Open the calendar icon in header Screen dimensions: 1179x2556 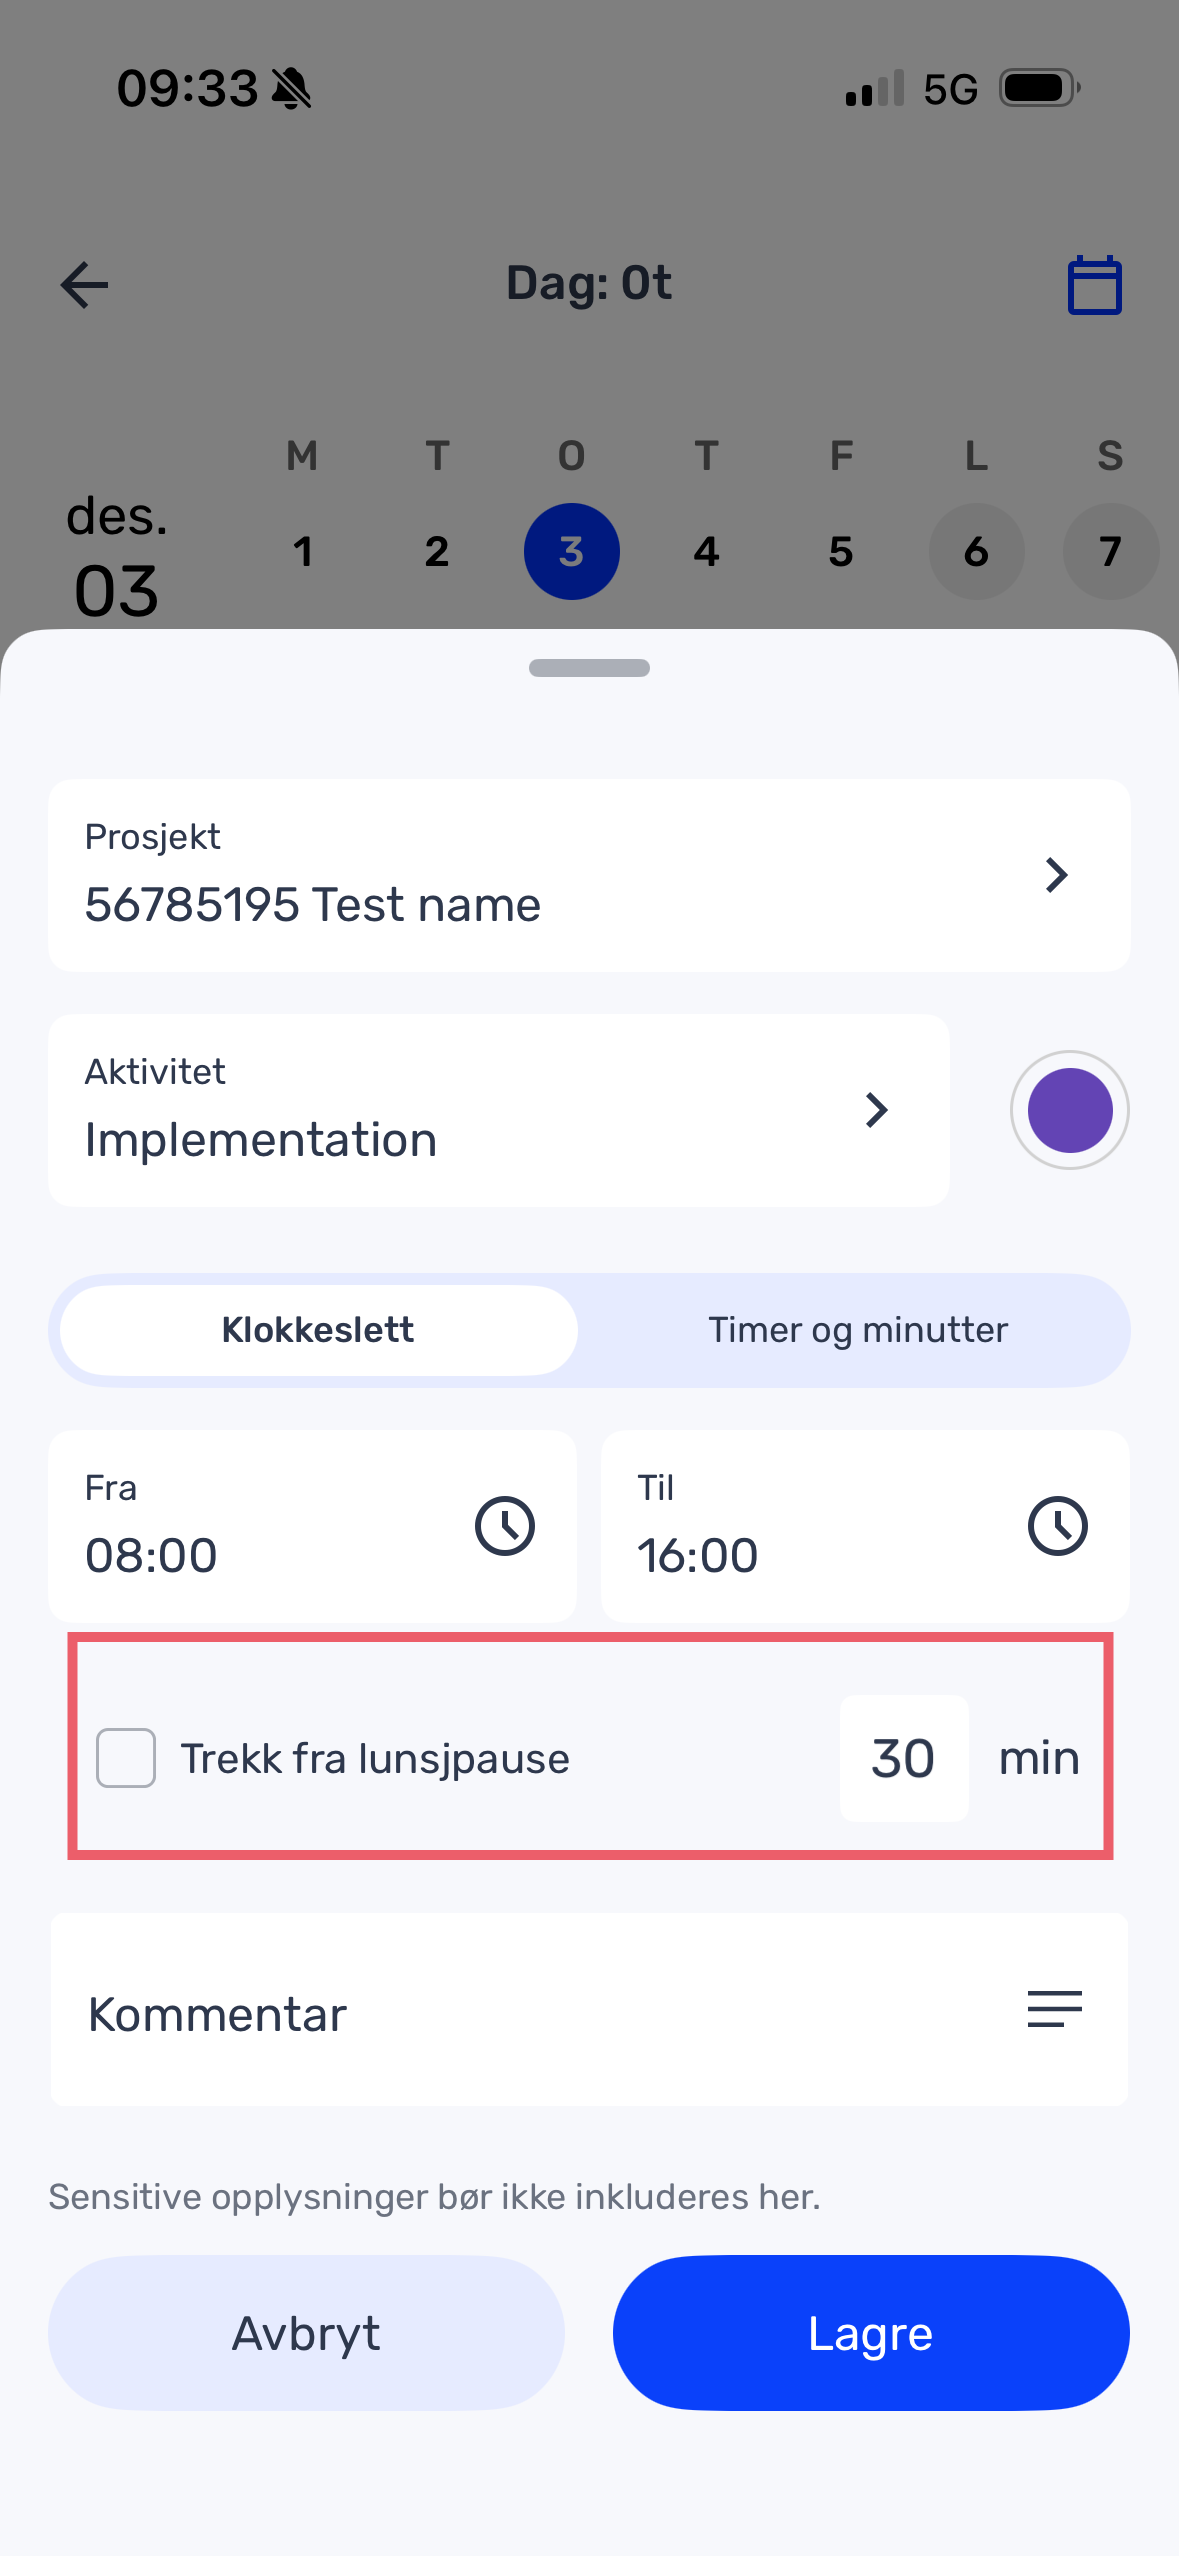point(1094,285)
